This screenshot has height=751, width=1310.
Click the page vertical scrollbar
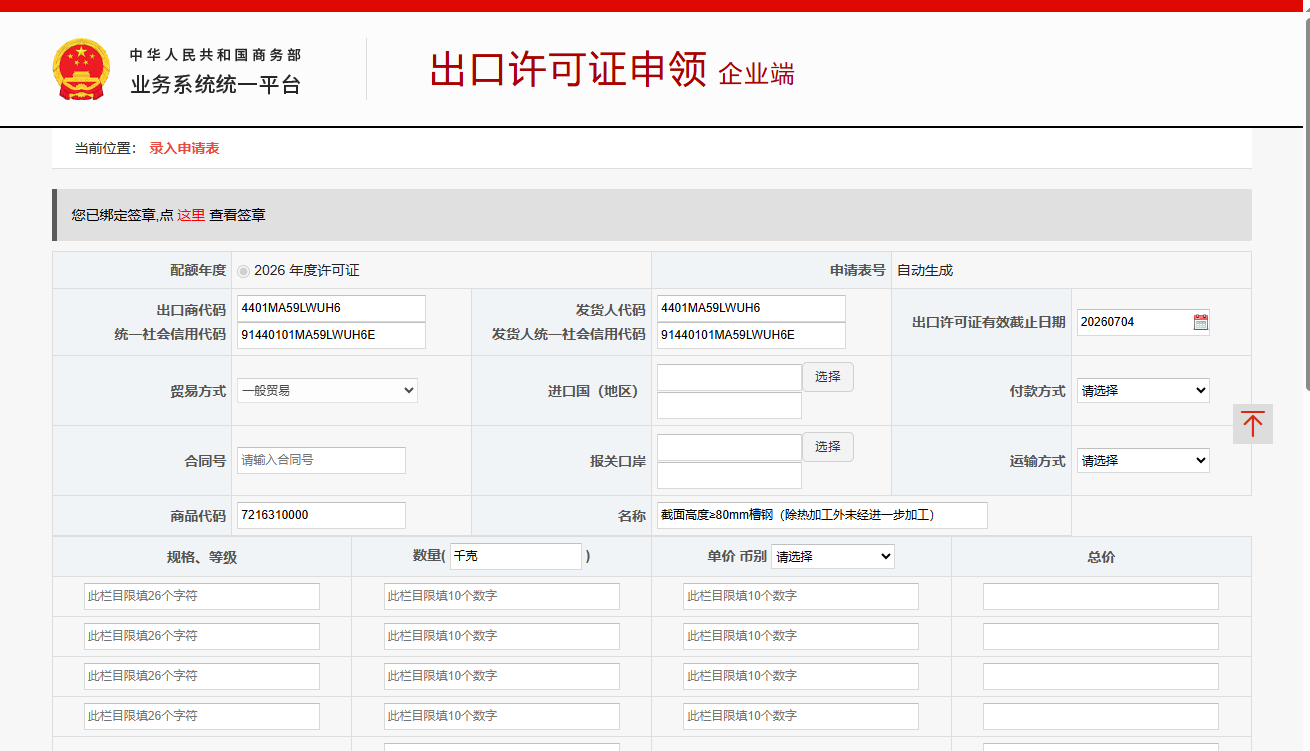1304,200
